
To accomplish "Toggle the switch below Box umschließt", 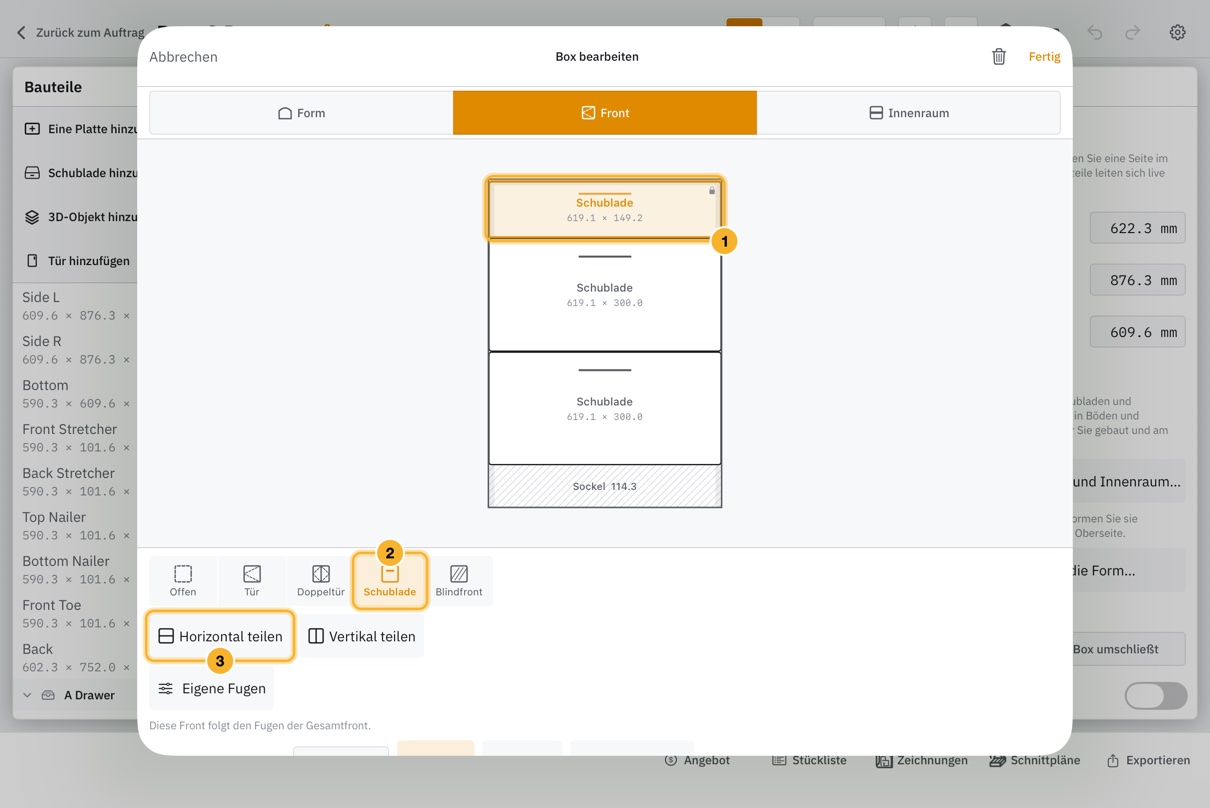I will click(1156, 696).
